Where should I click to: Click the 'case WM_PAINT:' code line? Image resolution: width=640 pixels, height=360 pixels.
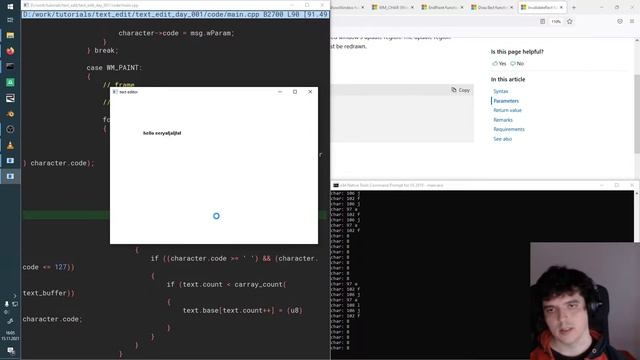point(114,68)
